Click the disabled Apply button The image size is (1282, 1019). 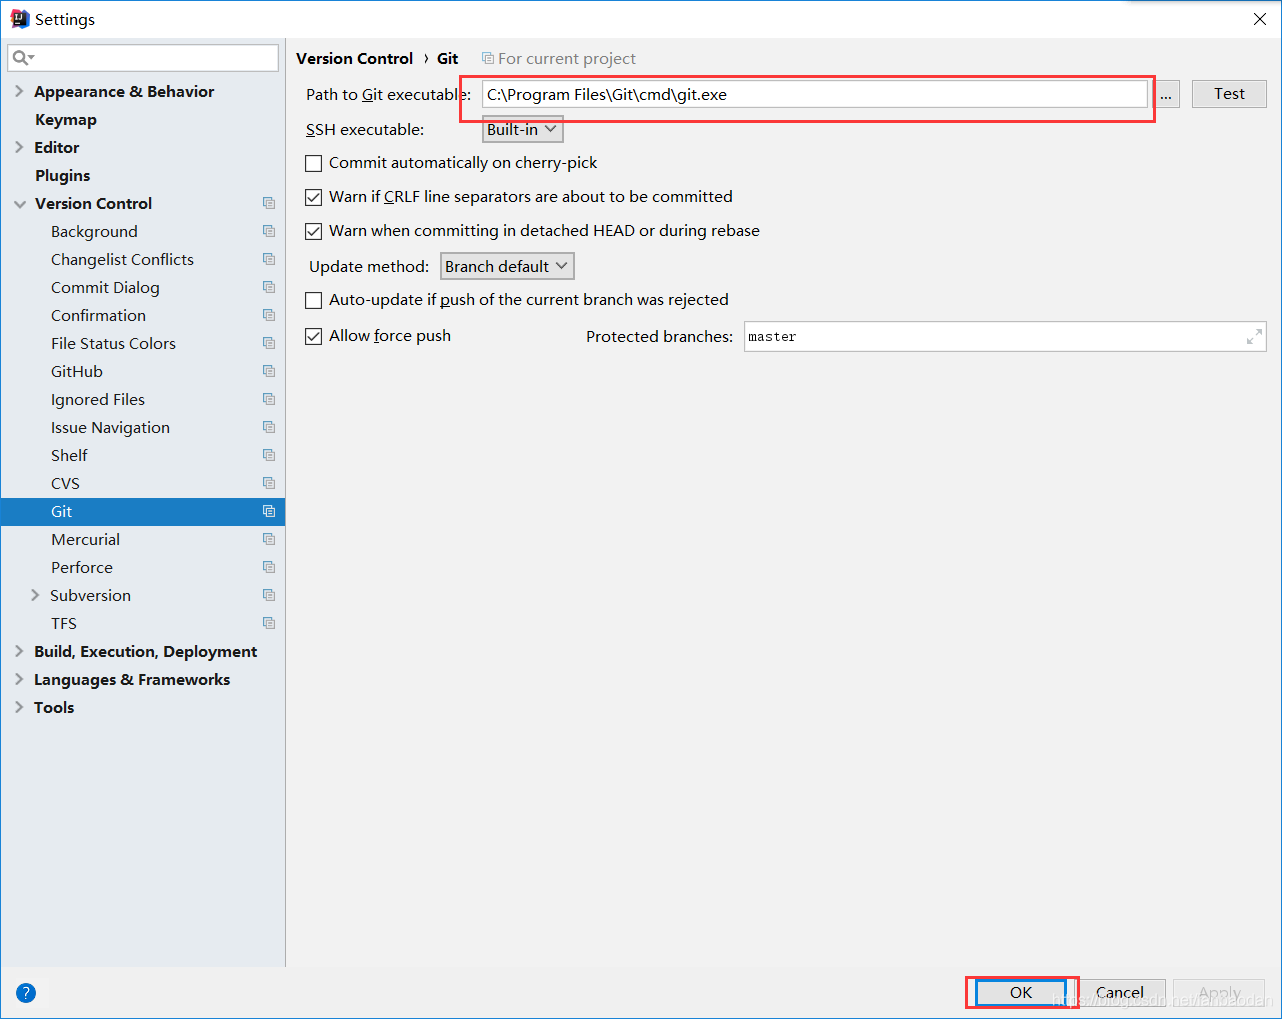click(1220, 992)
